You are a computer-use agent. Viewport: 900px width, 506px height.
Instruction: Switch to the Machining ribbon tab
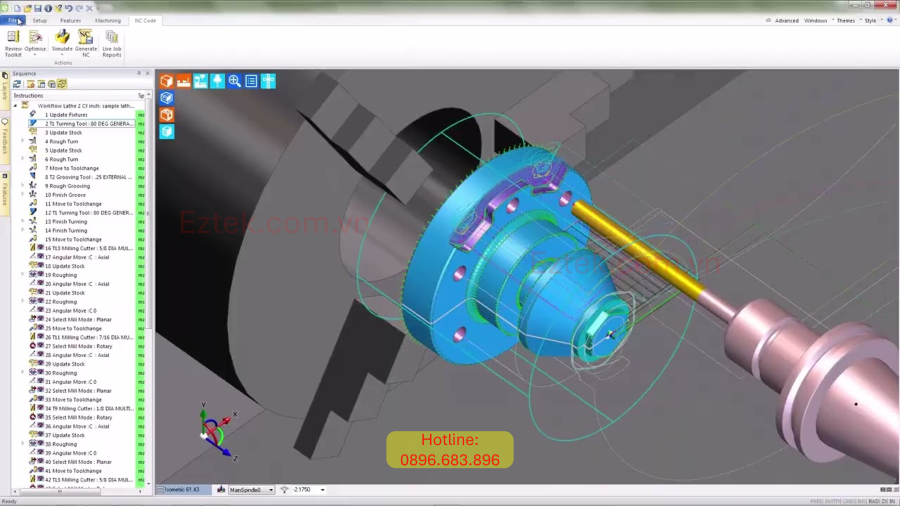tap(107, 20)
